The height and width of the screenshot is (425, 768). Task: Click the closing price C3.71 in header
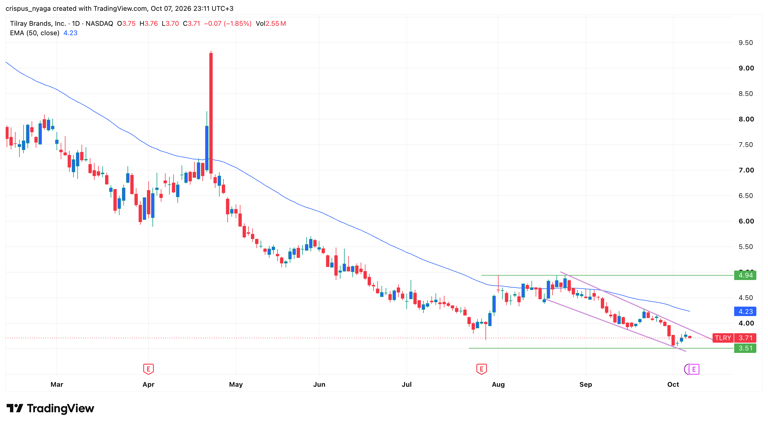[192, 24]
